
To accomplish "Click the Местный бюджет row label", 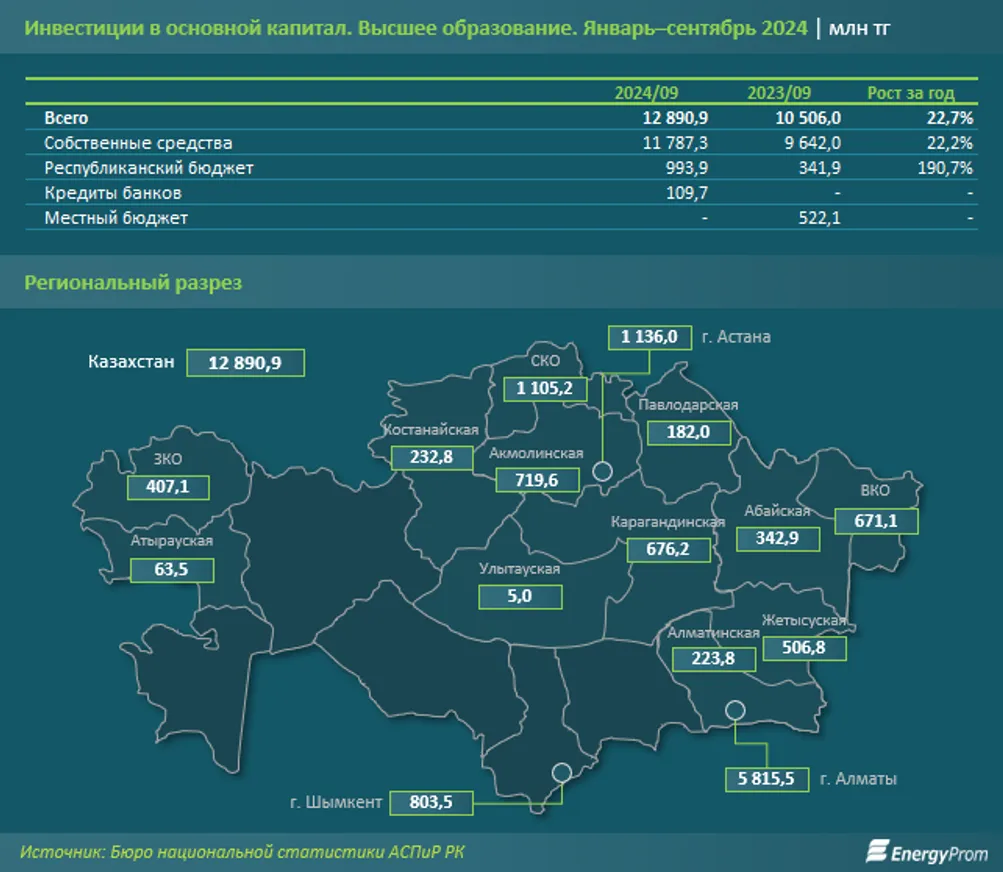I will coord(116,217).
